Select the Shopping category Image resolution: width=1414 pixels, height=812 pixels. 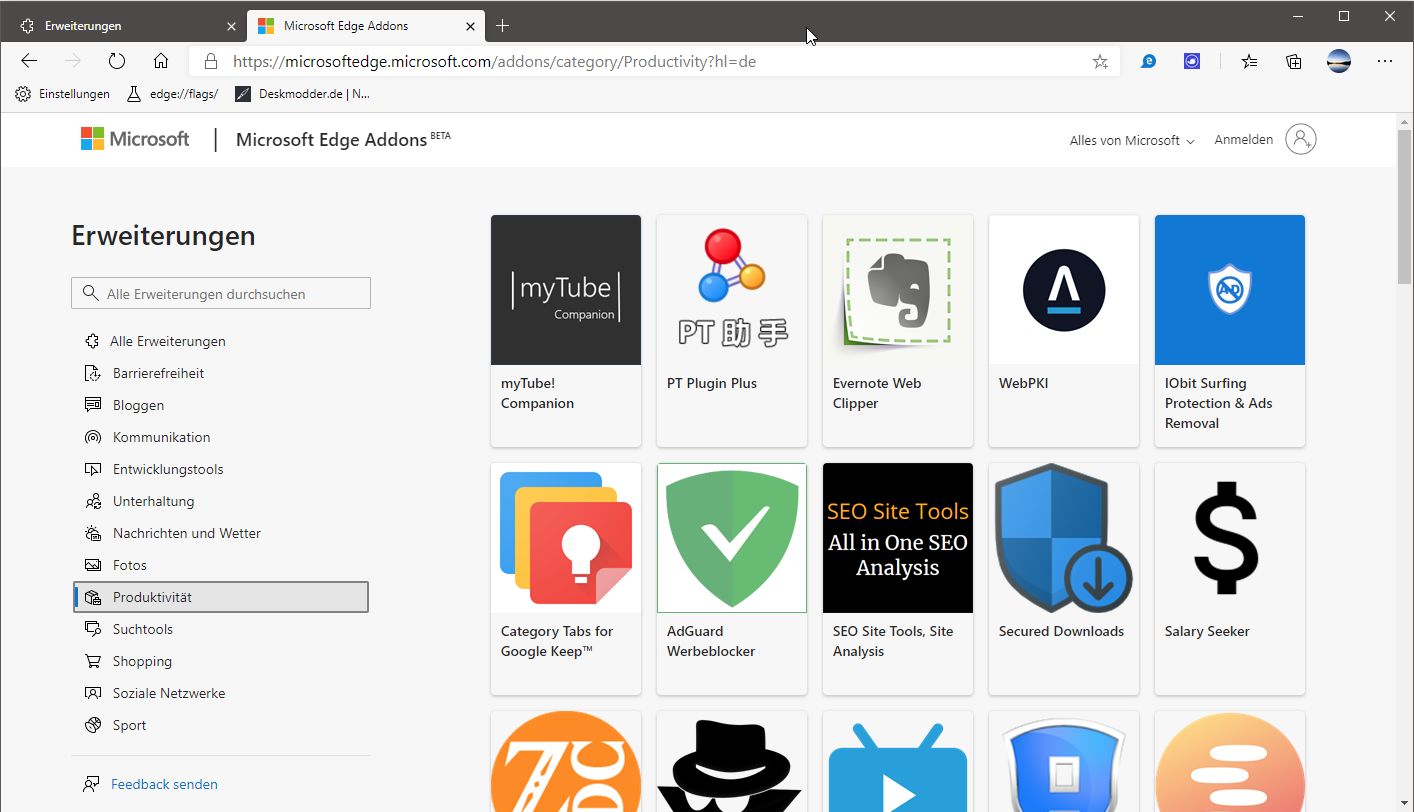click(x=221, y=661)
